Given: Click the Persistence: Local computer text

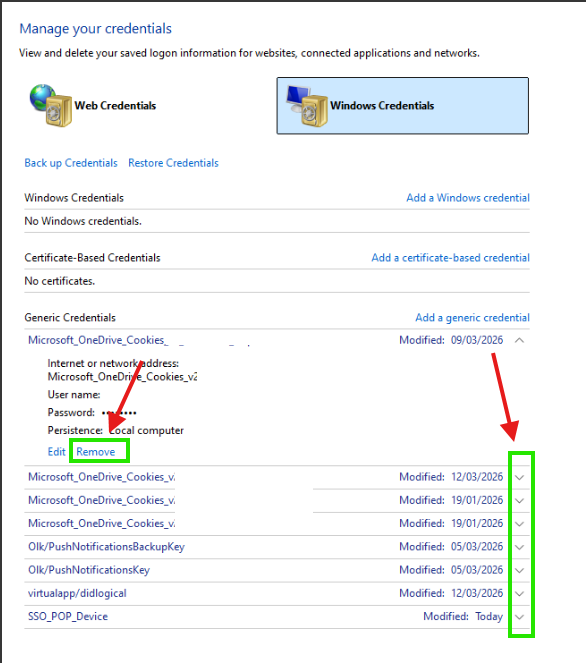Looking at the screenshot, I should (115, 430).
